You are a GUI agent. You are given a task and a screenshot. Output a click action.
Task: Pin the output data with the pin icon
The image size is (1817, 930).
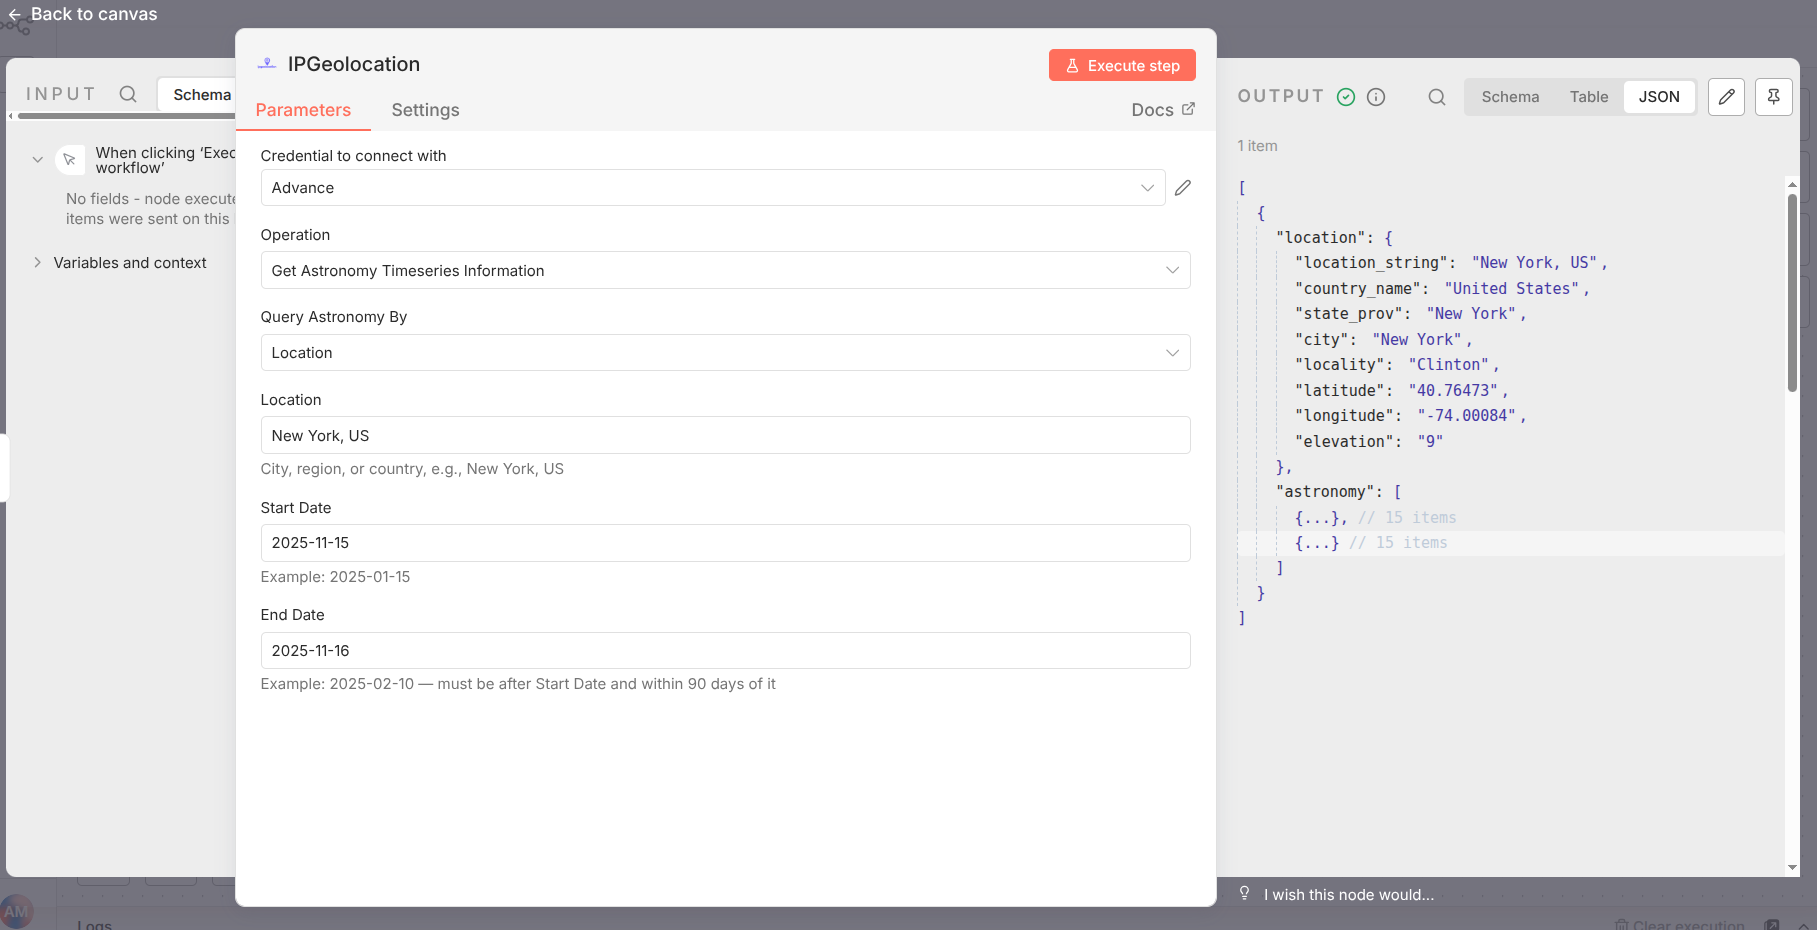pos(1773,97)
